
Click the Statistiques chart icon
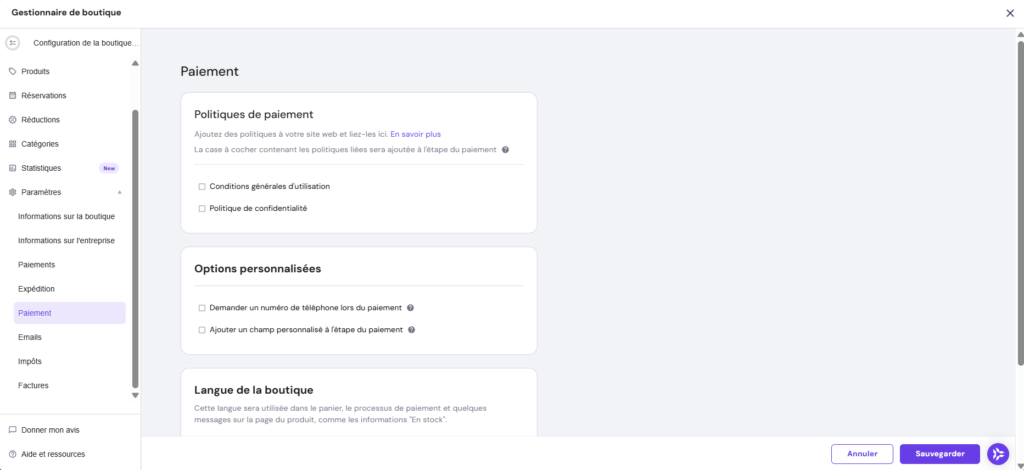point(12,168)
